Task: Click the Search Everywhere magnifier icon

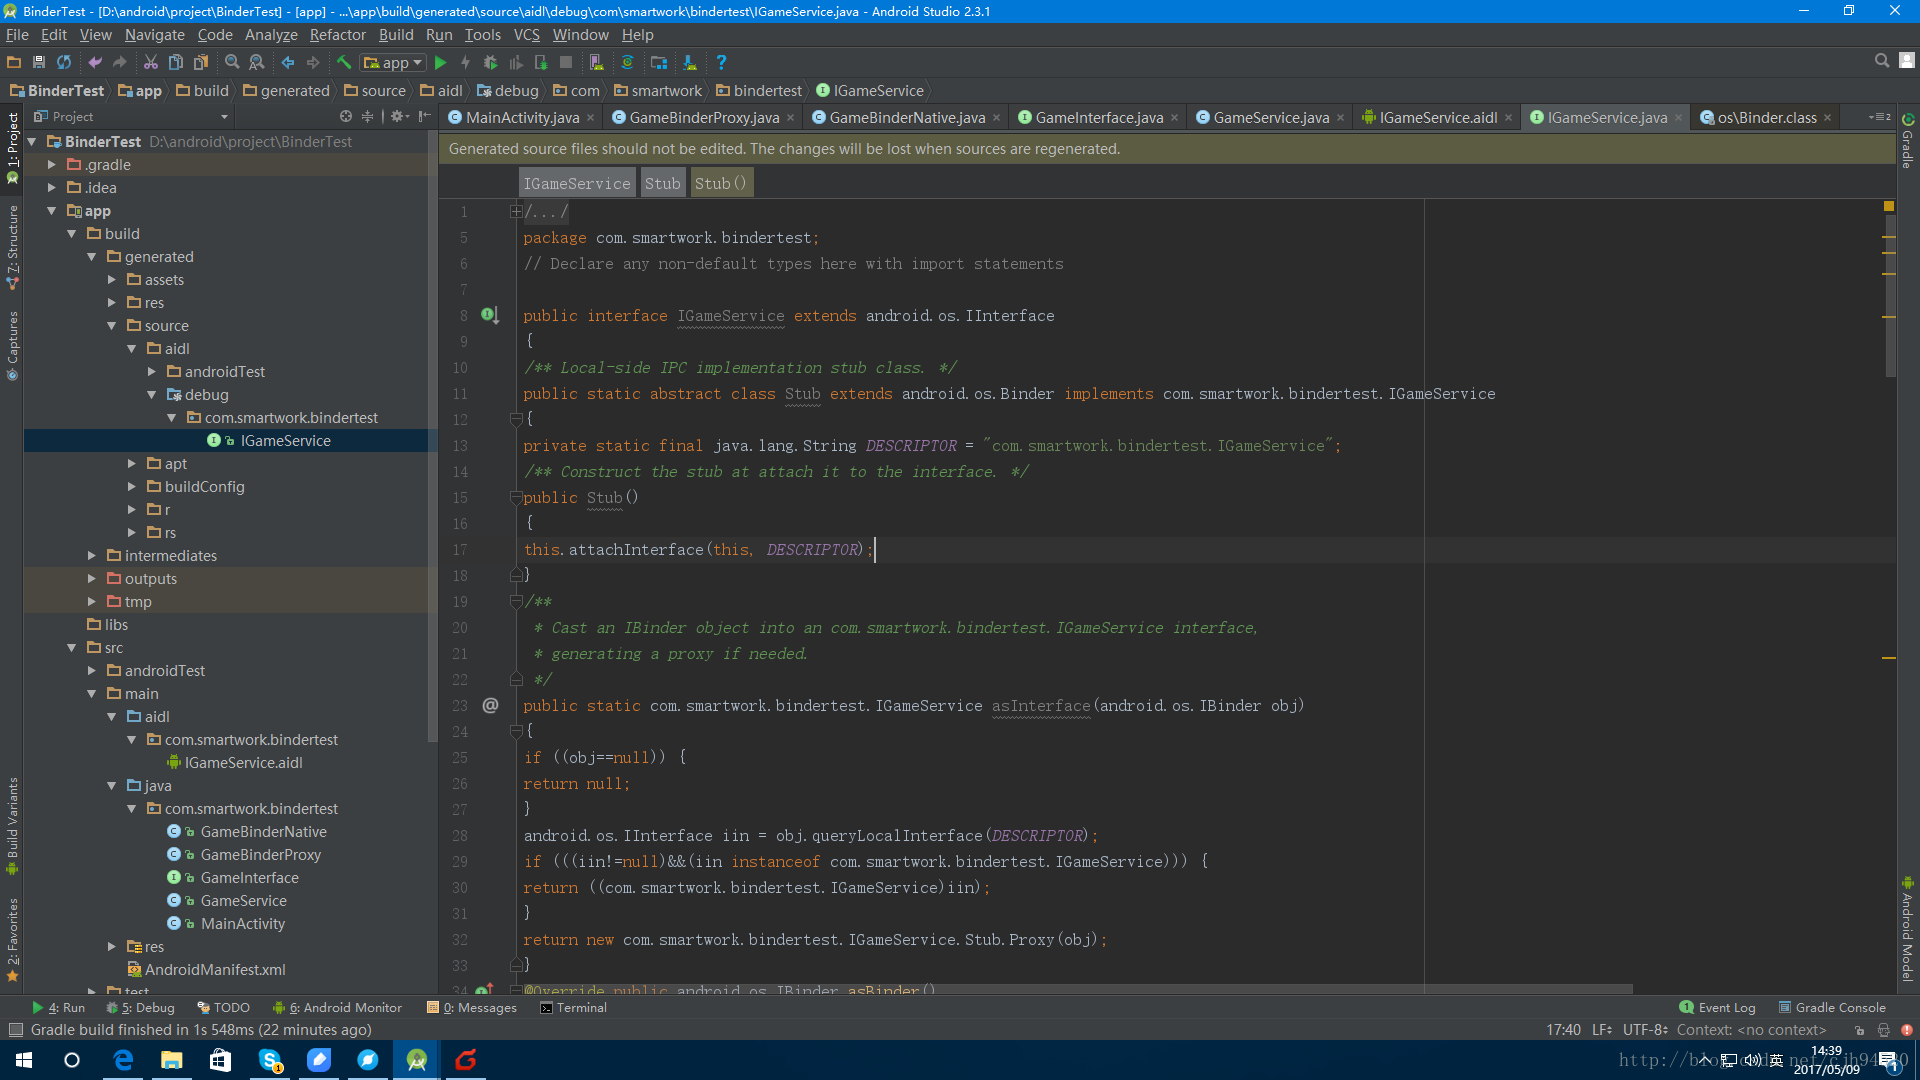Action: 1882,61
